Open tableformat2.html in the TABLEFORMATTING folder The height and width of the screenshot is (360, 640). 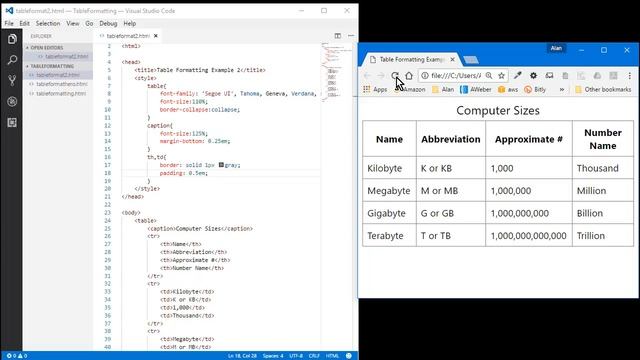pos(58,75)
